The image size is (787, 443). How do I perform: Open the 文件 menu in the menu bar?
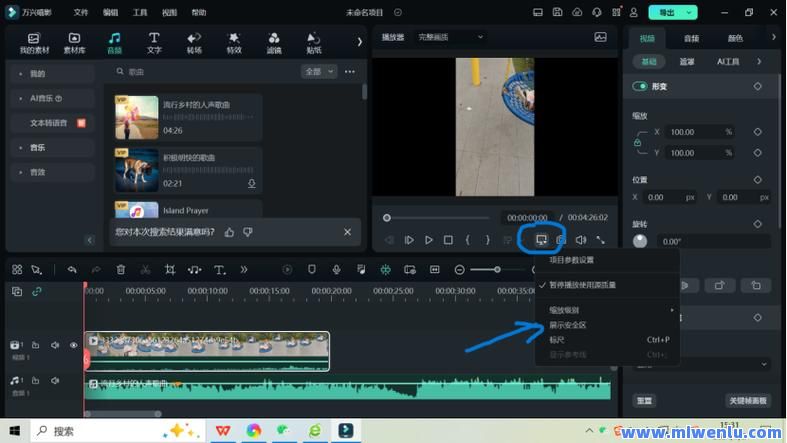click(81, 12)
